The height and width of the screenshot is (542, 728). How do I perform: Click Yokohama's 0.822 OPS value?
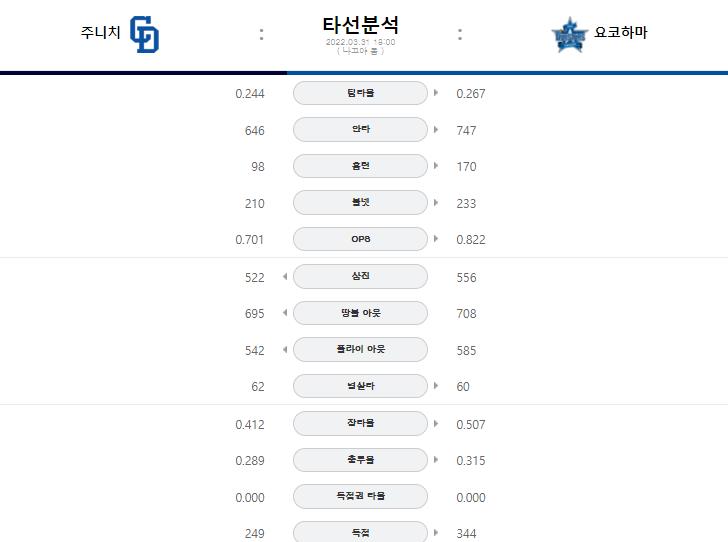(x=471, y=240)
